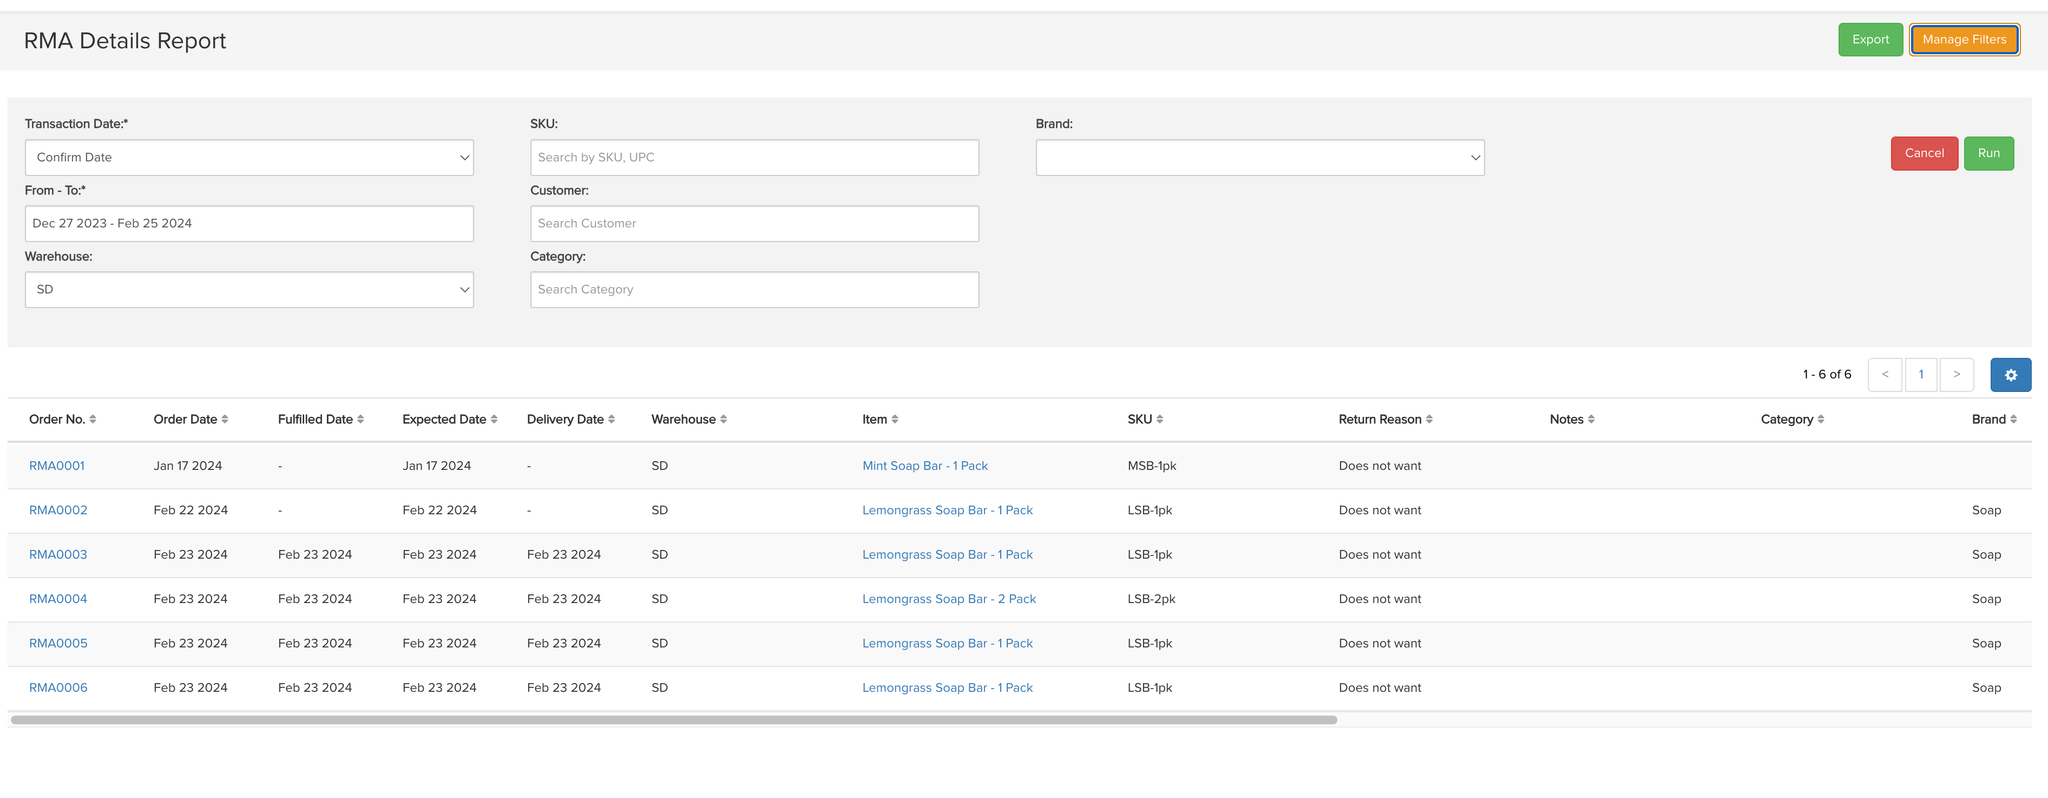Viewport: 2048px width, 798px height.
Task: Go to next results page
Action: pyautogui.click(x=1956, y=375)
